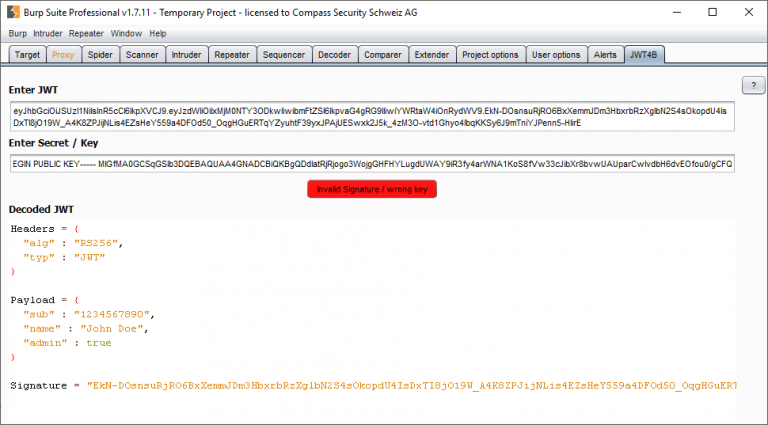768x425 pixels.
Task: Open the Window menu
Action: point(126,34)
